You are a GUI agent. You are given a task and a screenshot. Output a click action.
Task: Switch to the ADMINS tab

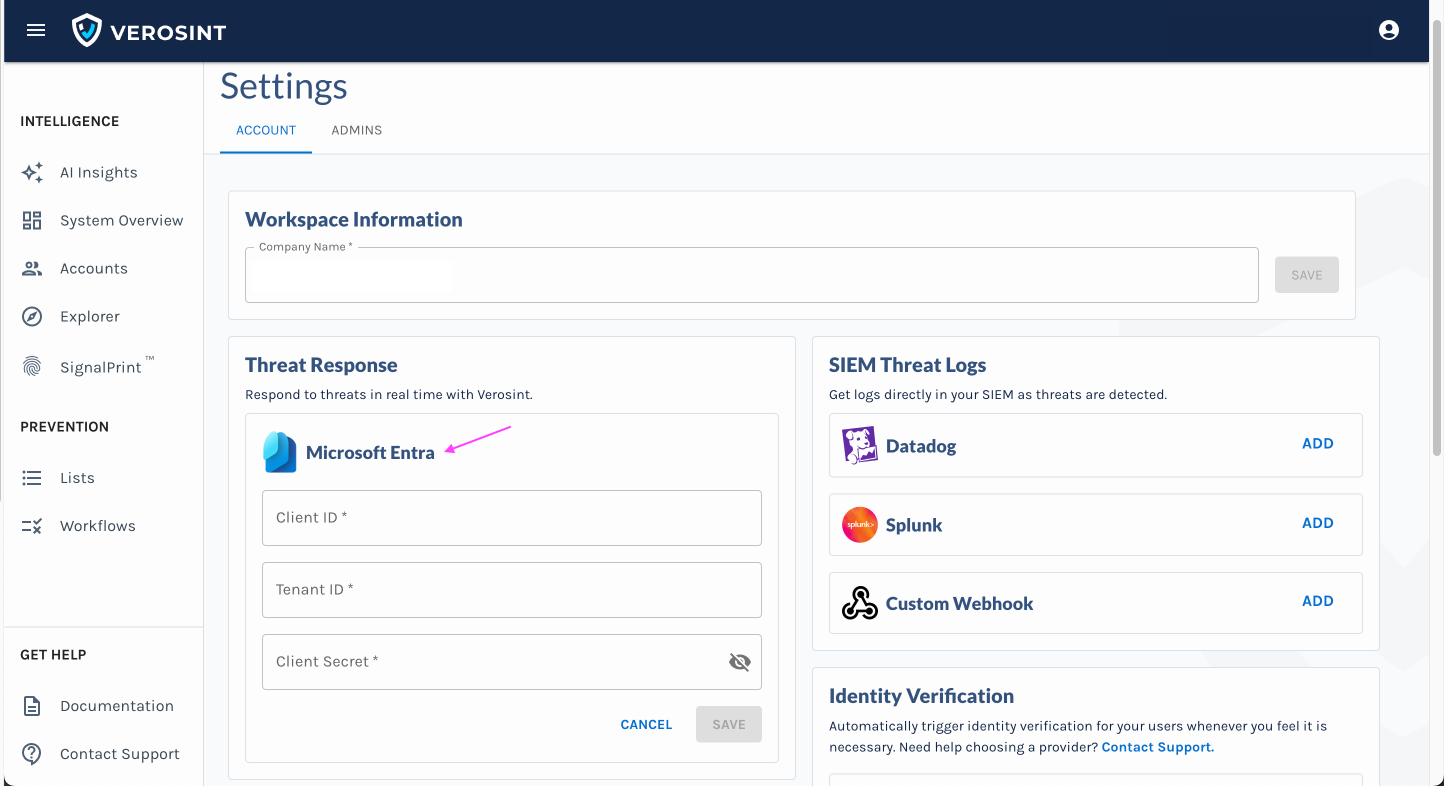(x=357, y=130)
